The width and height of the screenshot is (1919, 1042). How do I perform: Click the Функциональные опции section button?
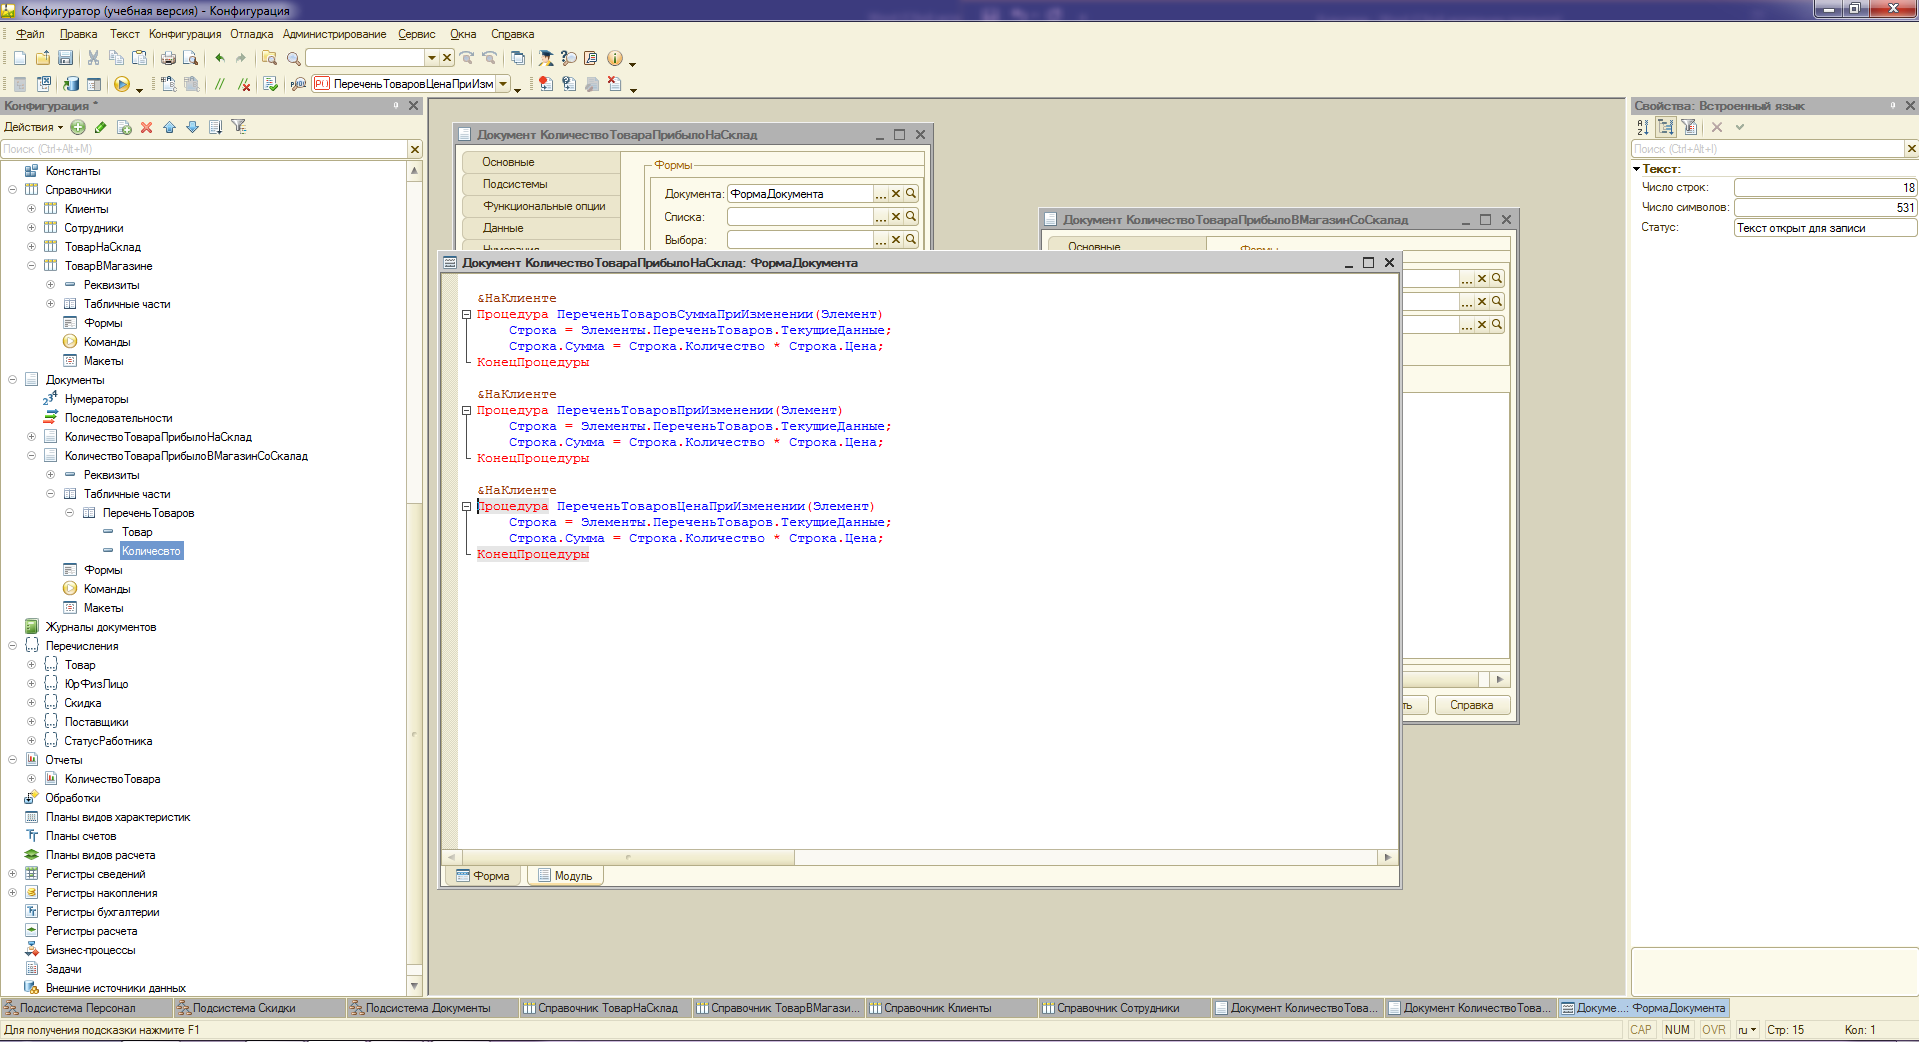pyautogui.click(x=542, y=206)
